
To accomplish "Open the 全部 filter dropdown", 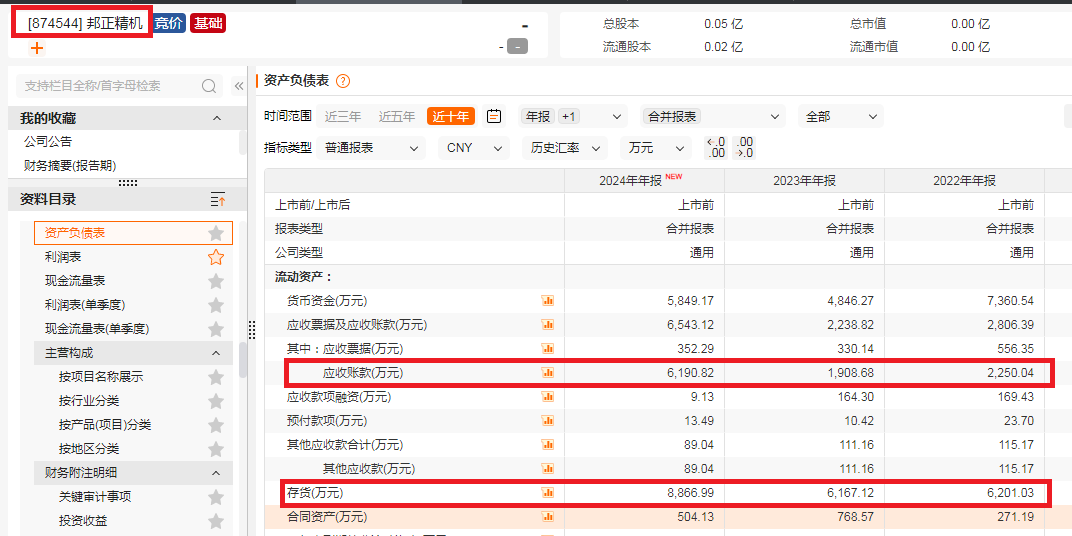I will [x=840, y=116].
